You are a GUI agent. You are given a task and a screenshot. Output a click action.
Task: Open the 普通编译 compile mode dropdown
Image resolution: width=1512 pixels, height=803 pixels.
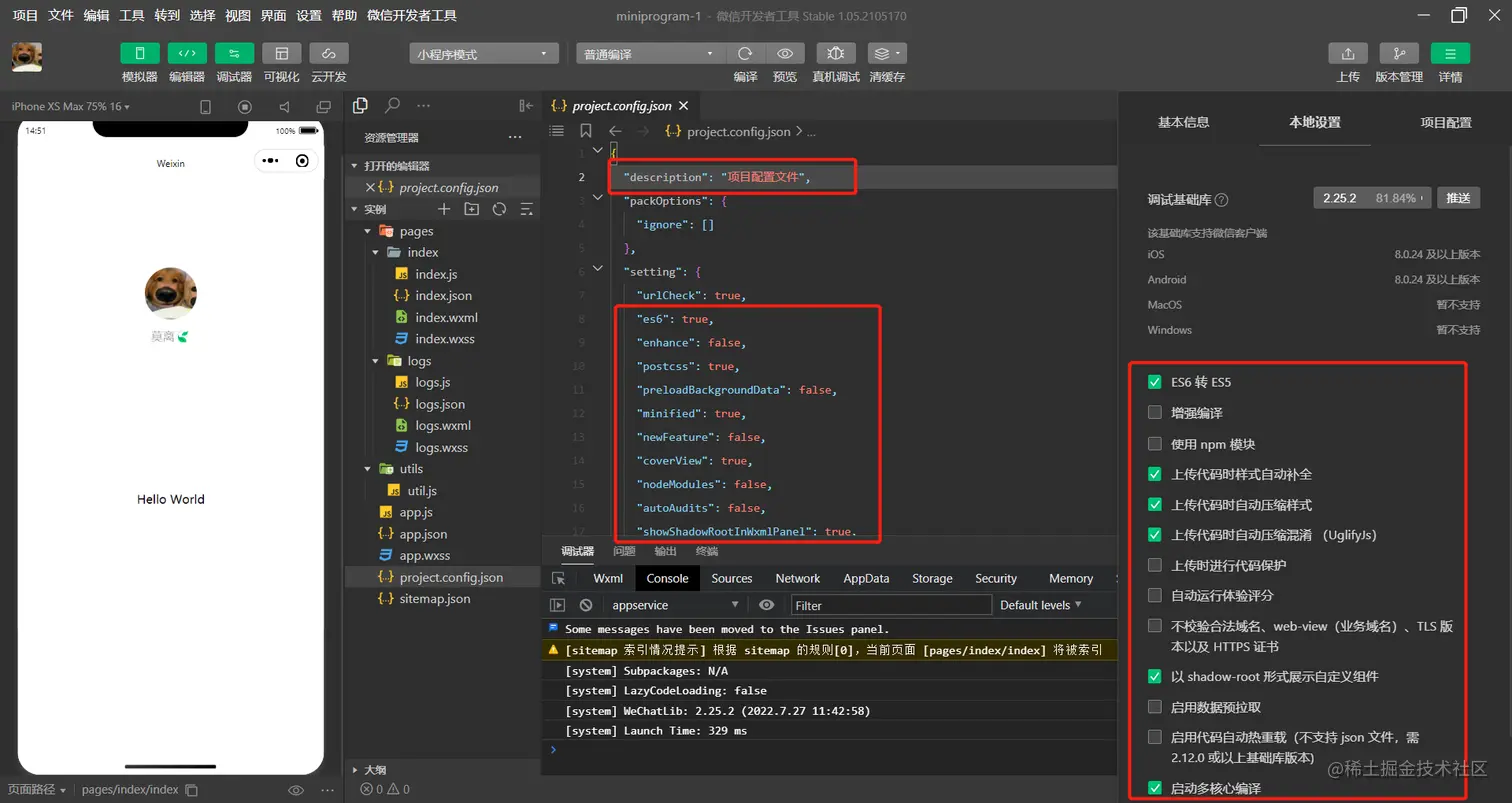pyautogui.click(x=650, y=54)
